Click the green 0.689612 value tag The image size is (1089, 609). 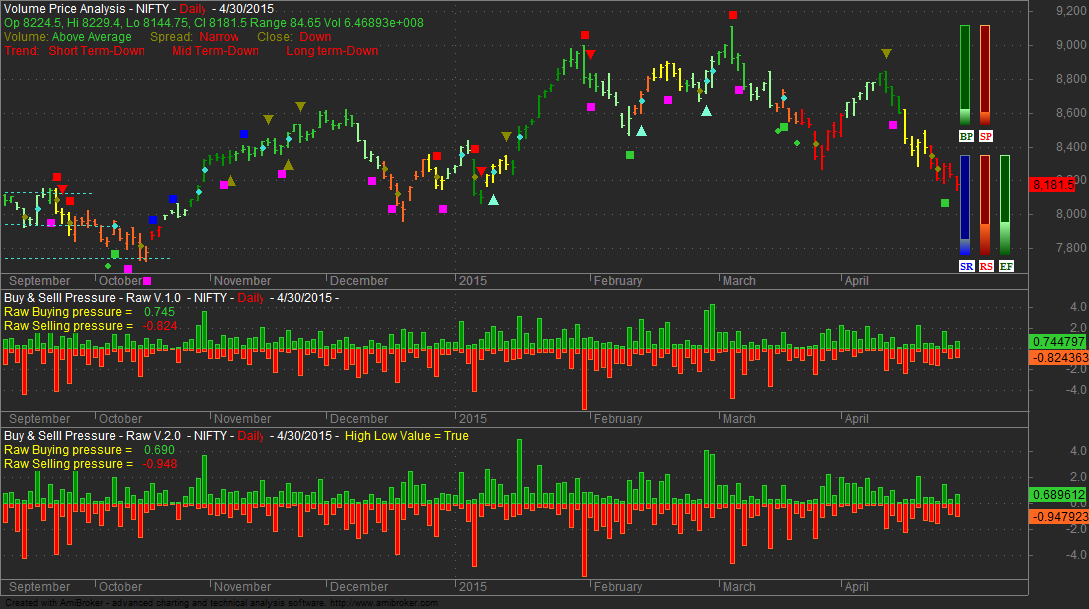tap(1058, 495)
